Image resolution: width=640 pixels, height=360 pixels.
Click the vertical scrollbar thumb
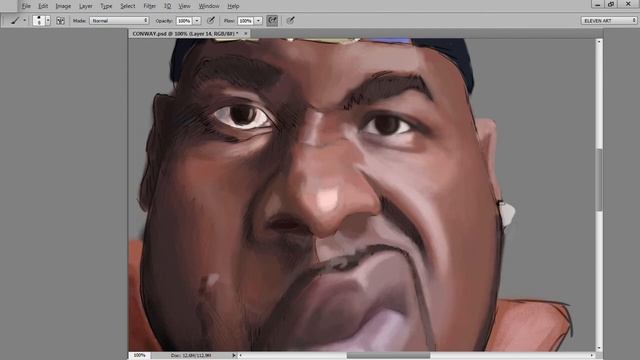599,179
